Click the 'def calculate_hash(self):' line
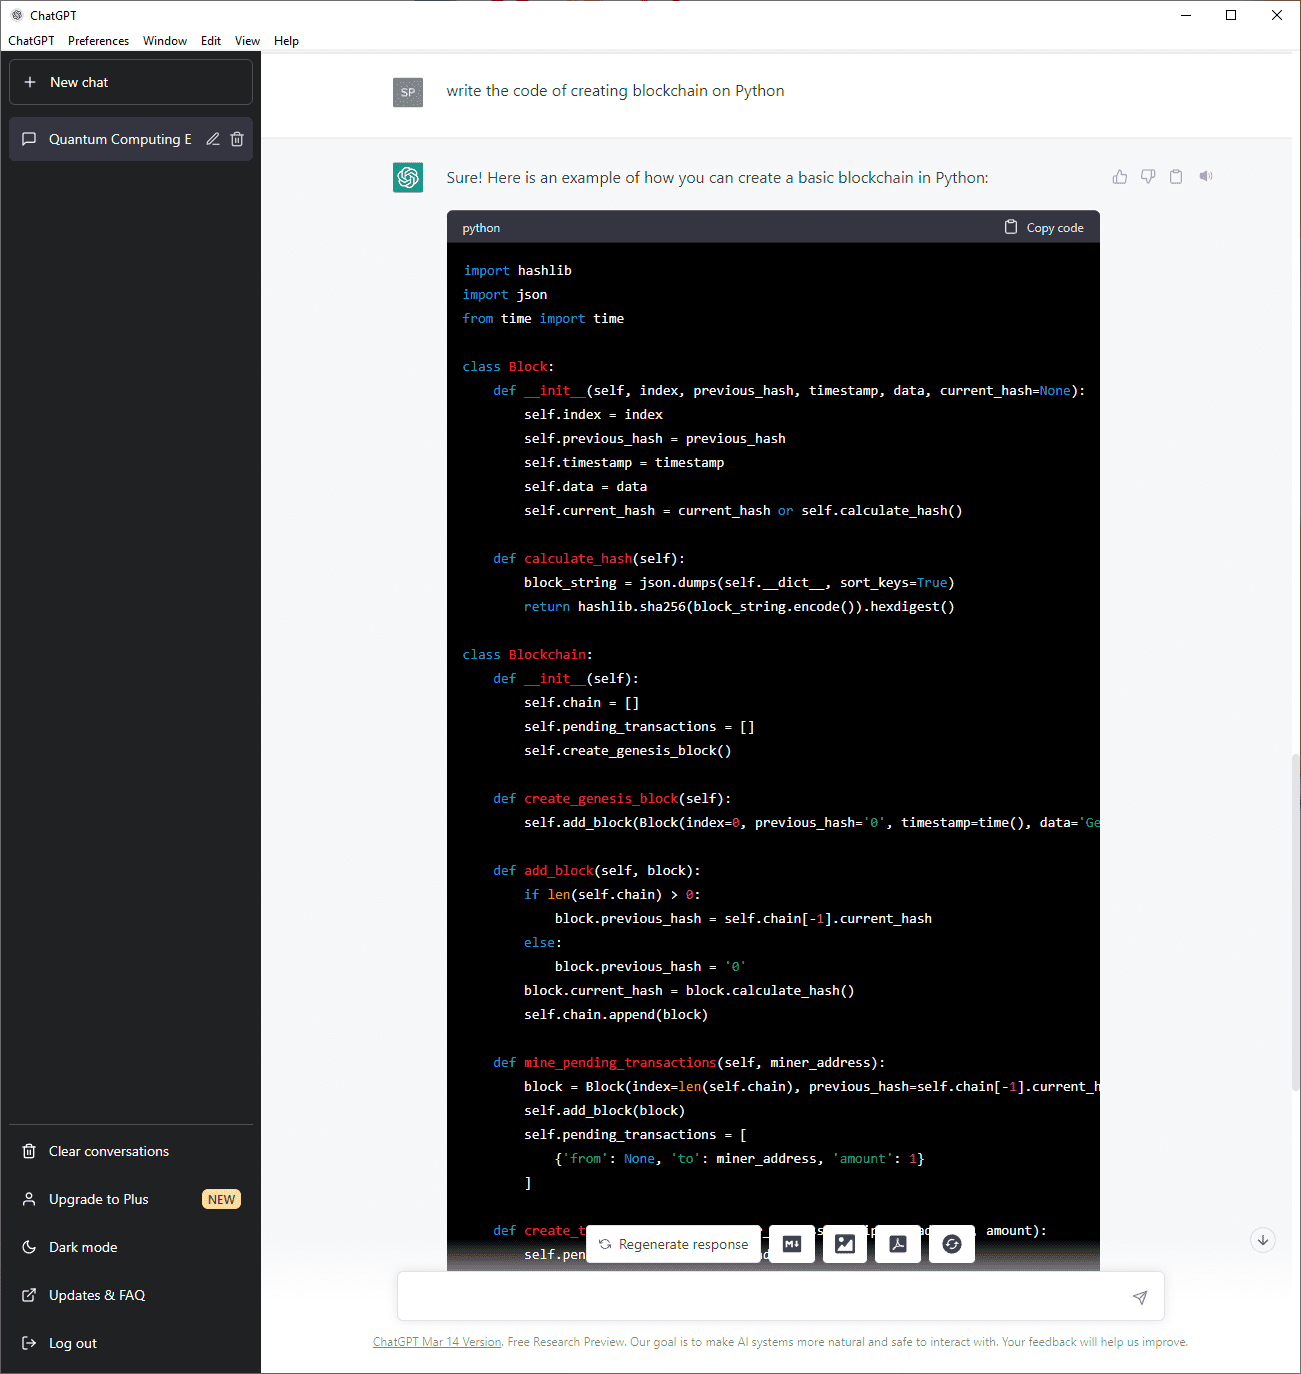This screenshot has height=1374, width=1301. [x=589, y=559]
